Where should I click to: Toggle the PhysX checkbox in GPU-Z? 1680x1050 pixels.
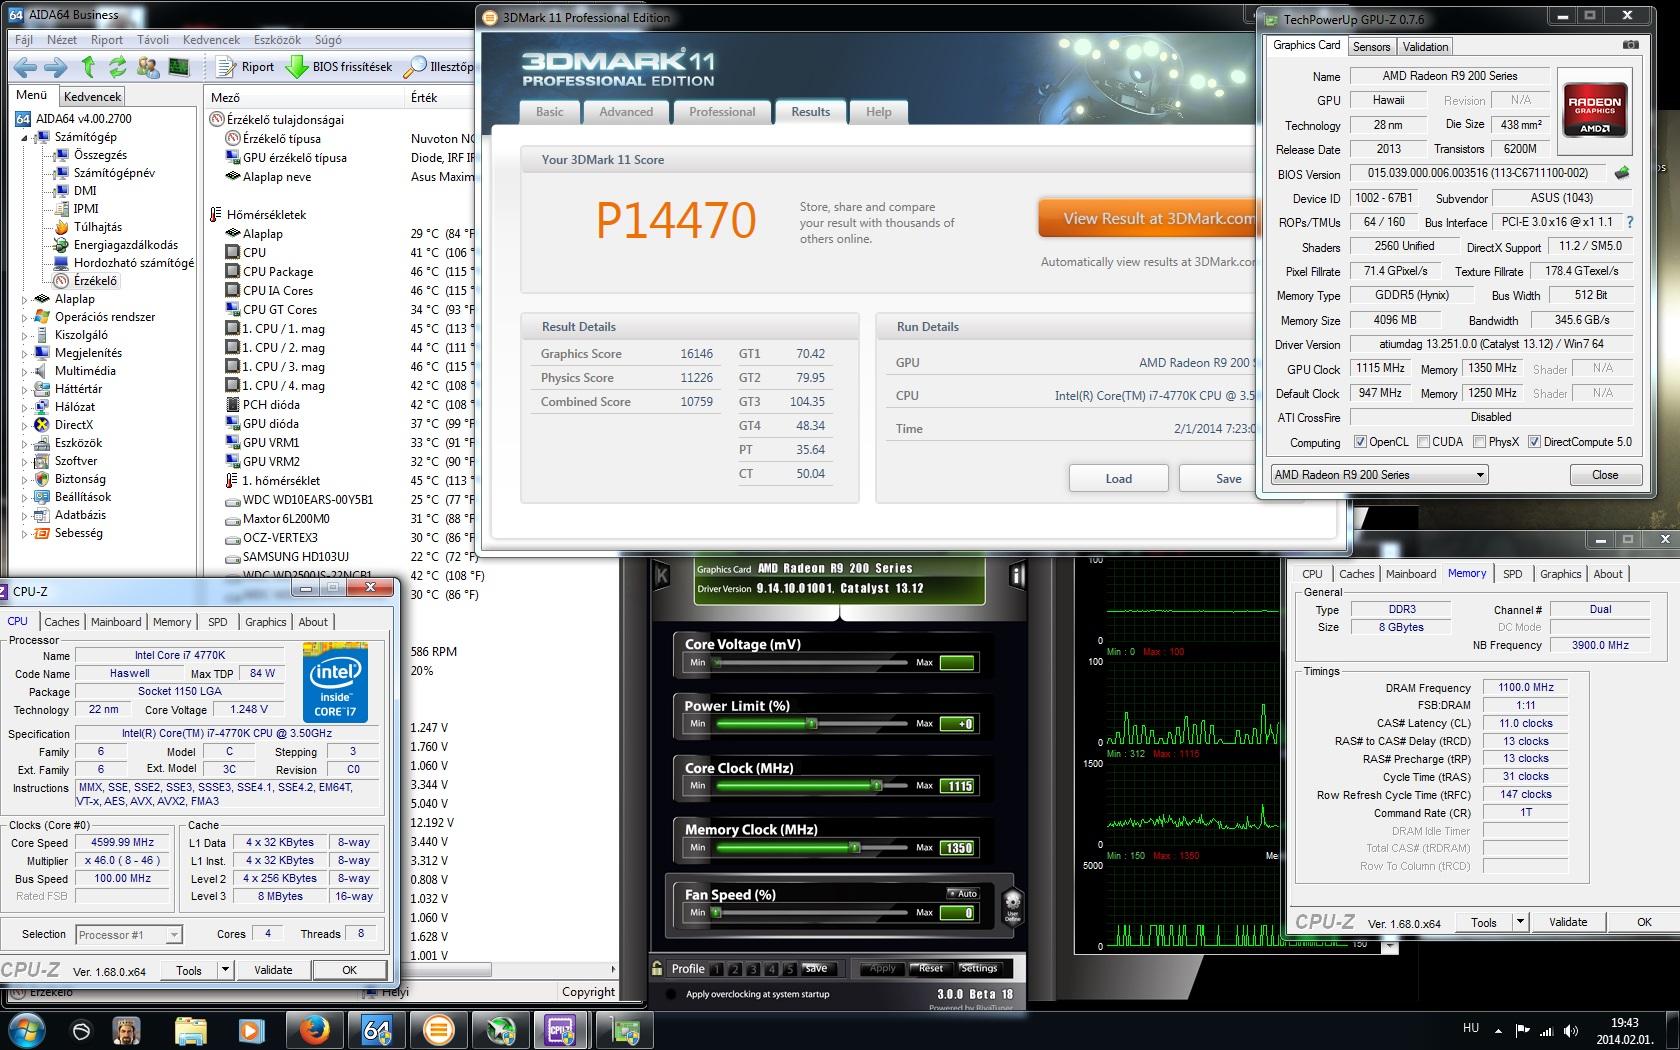pyautogui.click(x=1478, y=442)
